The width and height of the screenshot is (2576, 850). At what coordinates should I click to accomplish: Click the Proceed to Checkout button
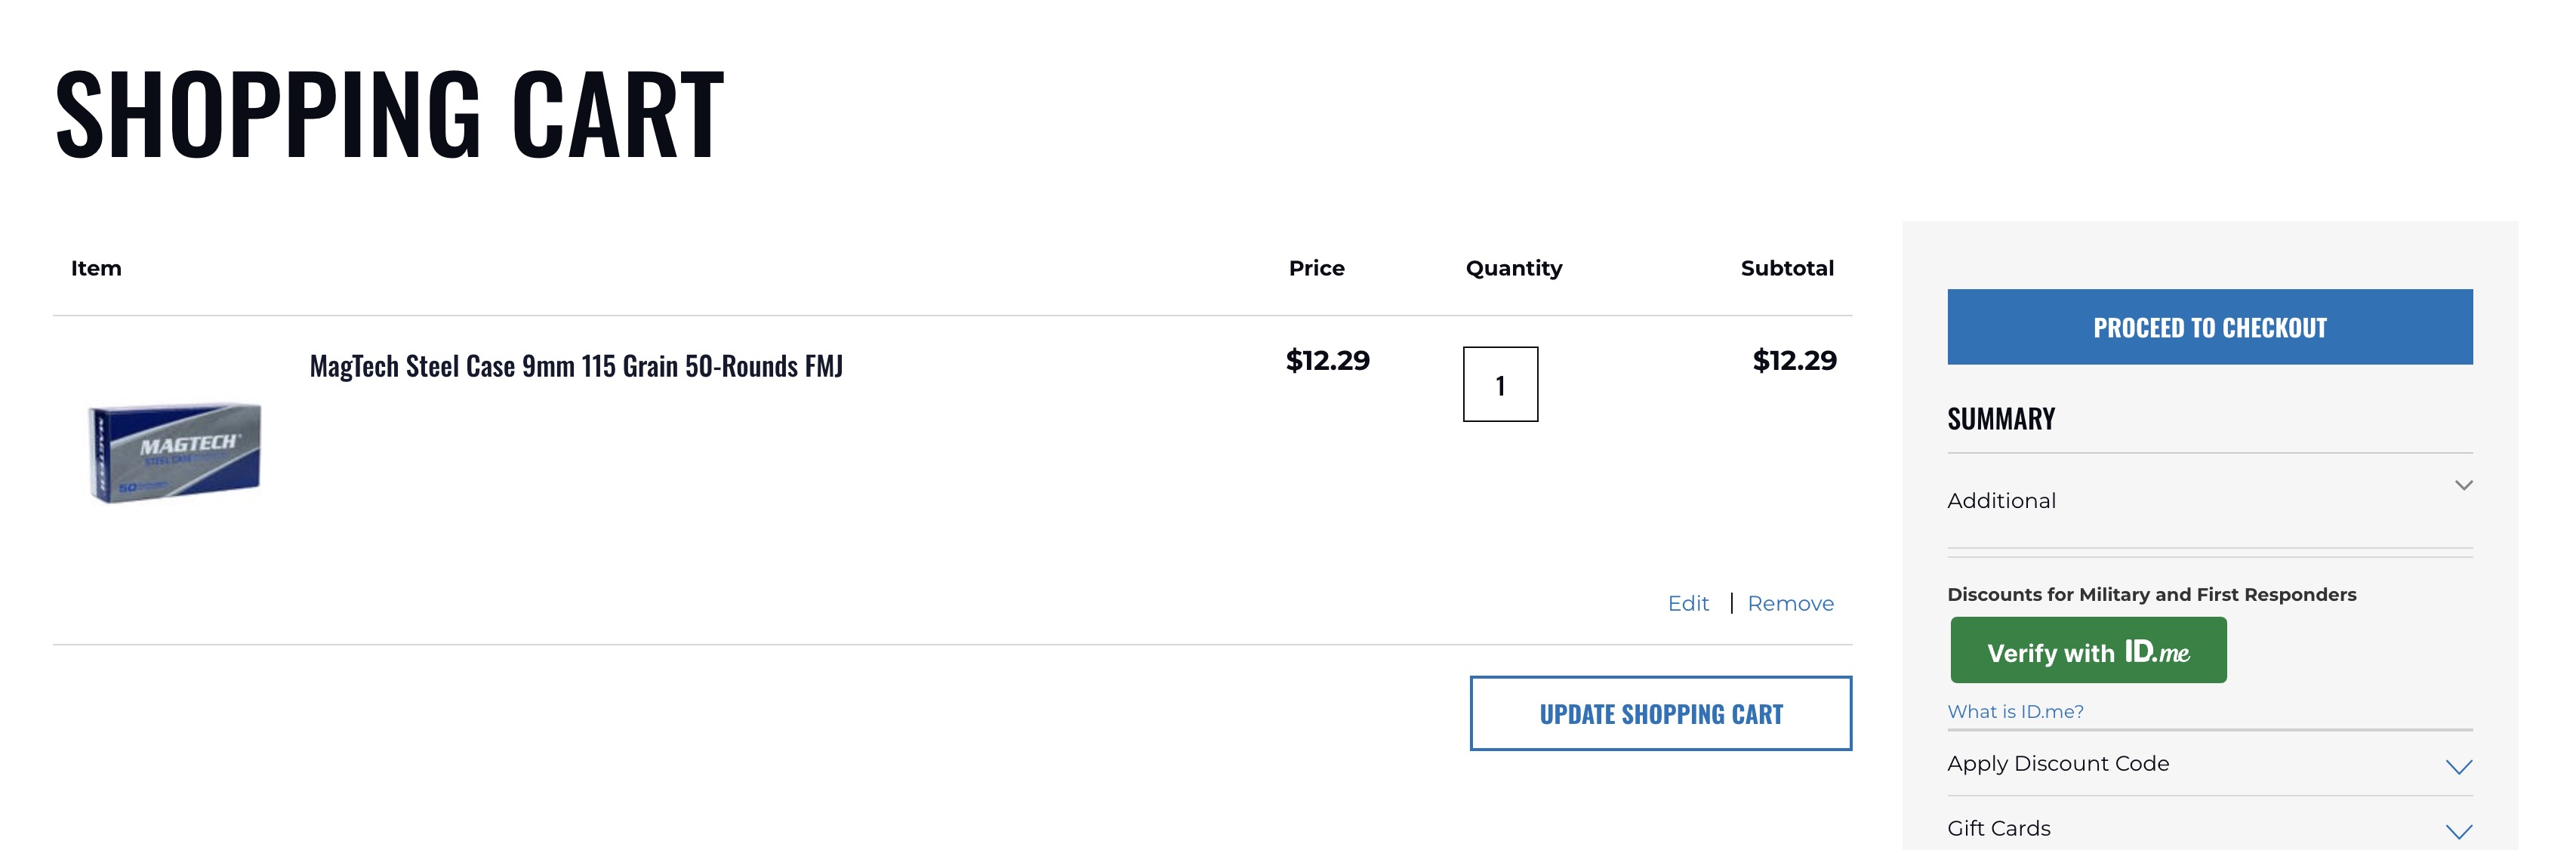coord(2209,327)
